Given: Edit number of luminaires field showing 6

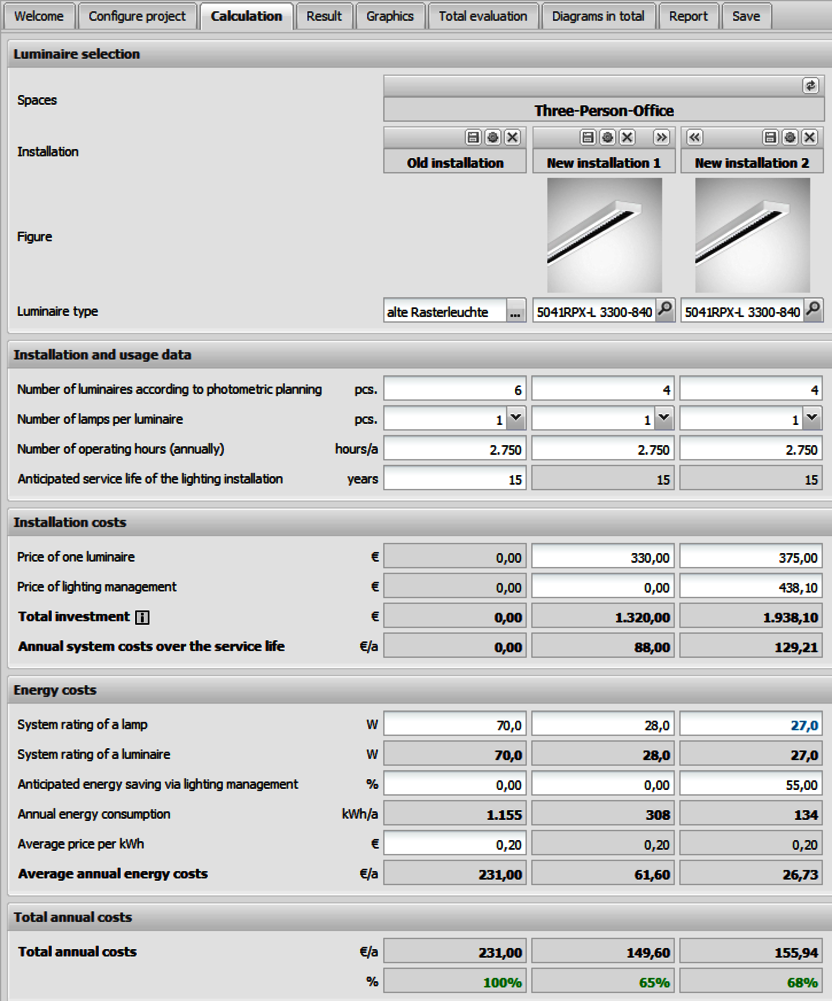Looking at the screenshot, I should pos(455,389).
